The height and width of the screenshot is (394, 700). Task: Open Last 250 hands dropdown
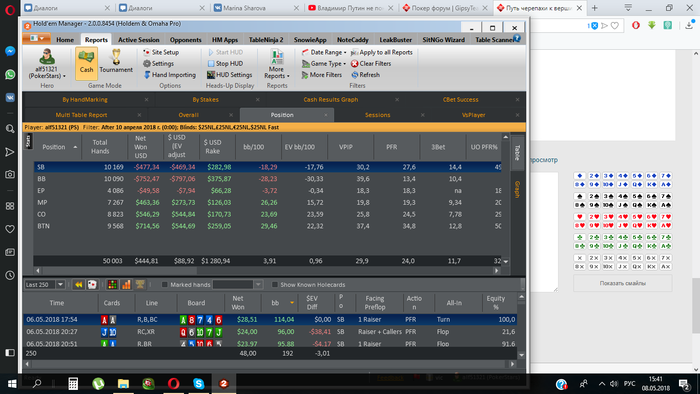(60, 285)
